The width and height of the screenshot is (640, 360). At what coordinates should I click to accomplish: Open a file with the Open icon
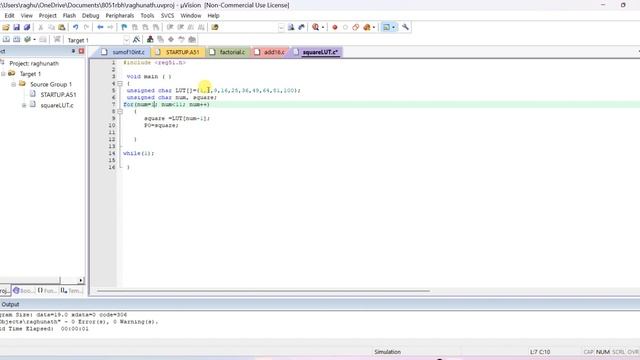(6, 27)
